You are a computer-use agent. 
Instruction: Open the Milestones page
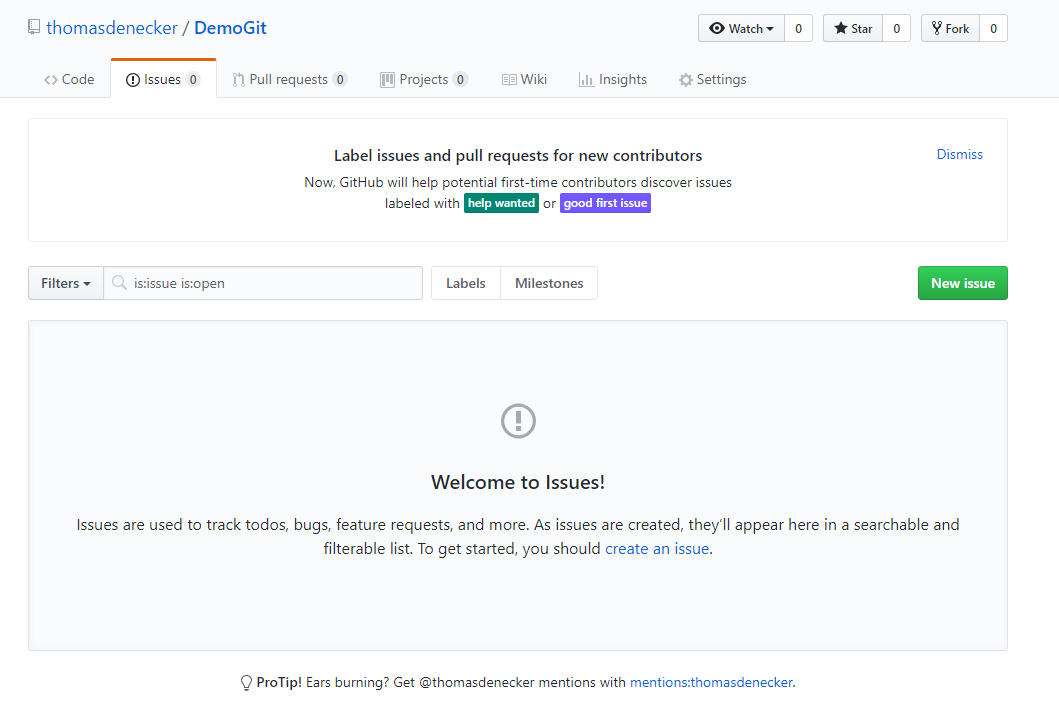pyautogui.click(x=549, y=283)
